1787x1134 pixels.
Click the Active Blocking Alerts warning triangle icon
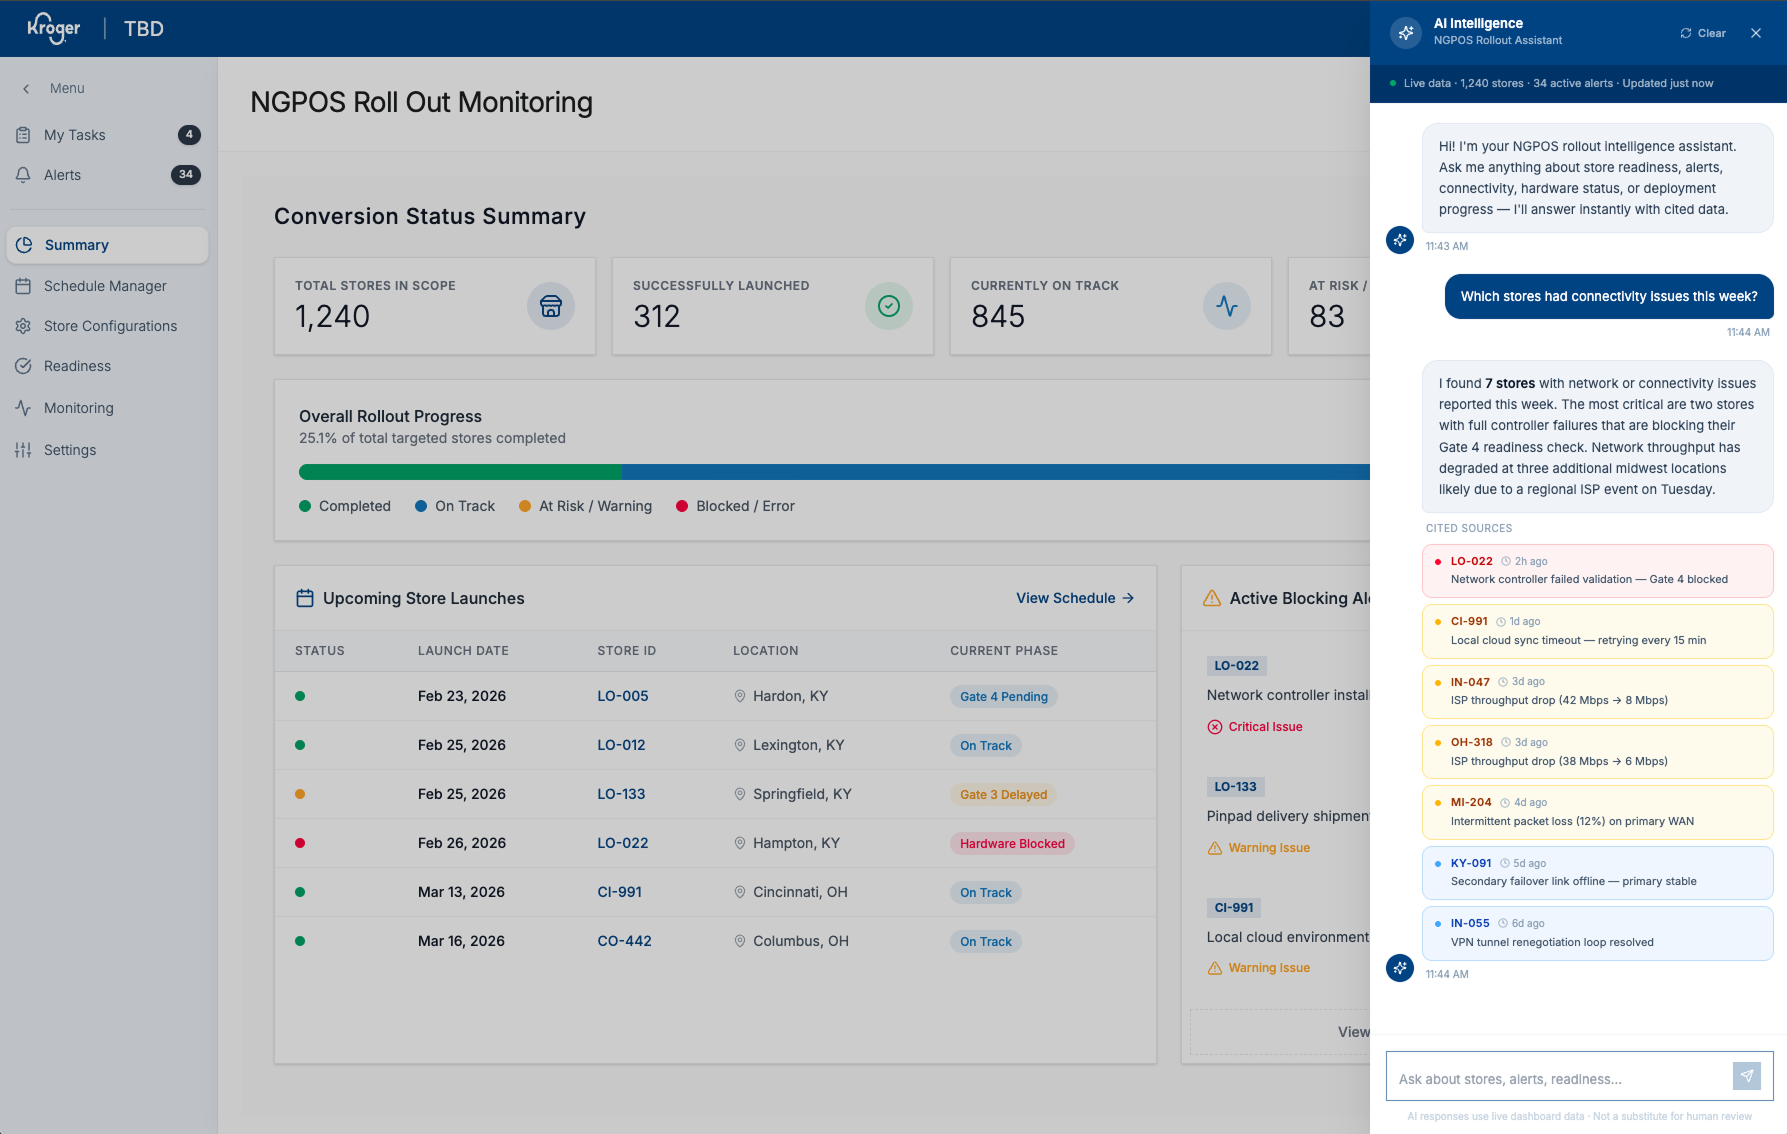point(1212,598)
